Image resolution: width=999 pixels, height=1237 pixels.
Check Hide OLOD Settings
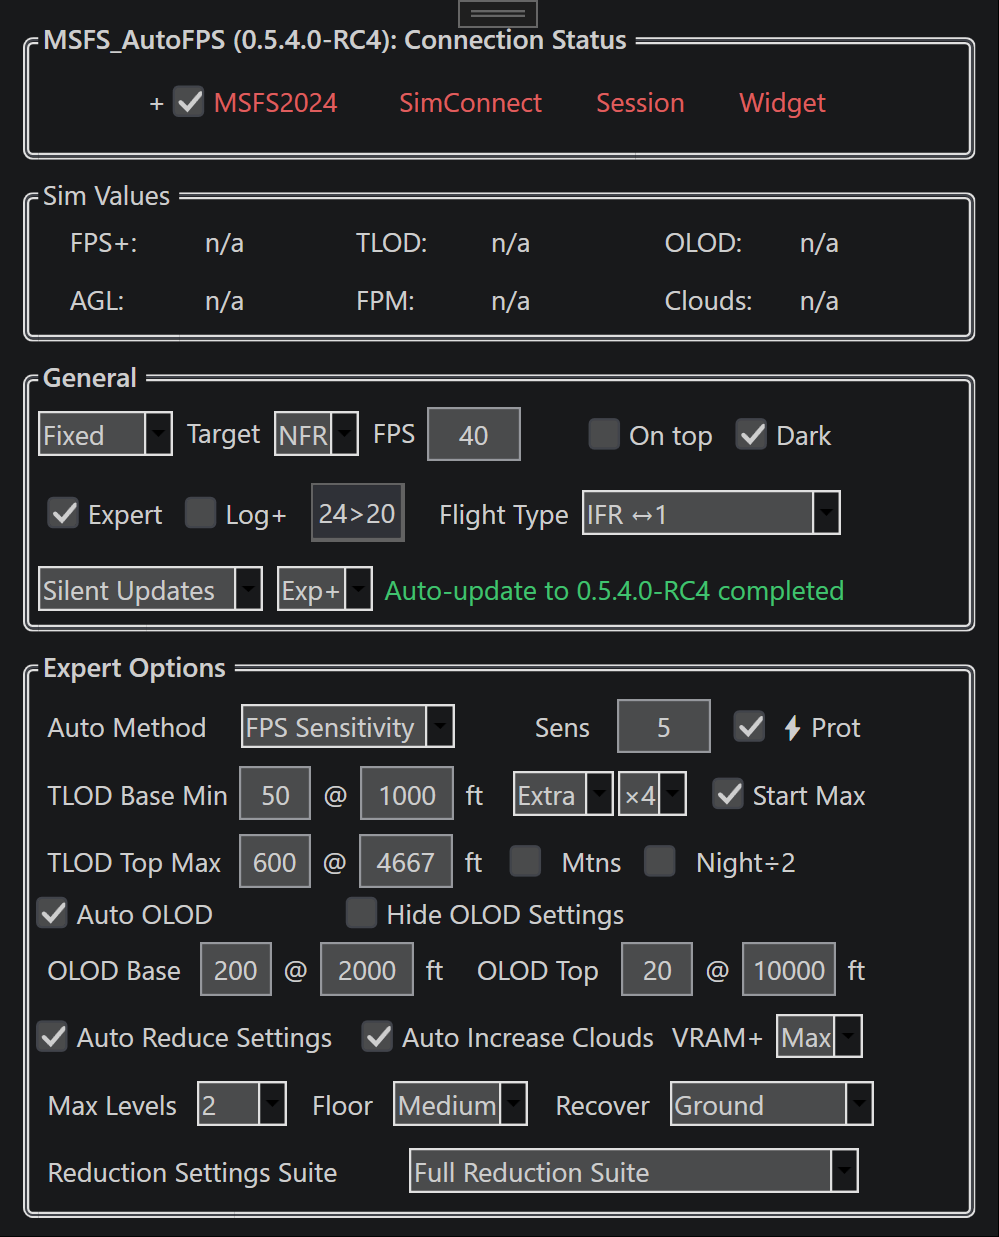click(x=361, y=913)
